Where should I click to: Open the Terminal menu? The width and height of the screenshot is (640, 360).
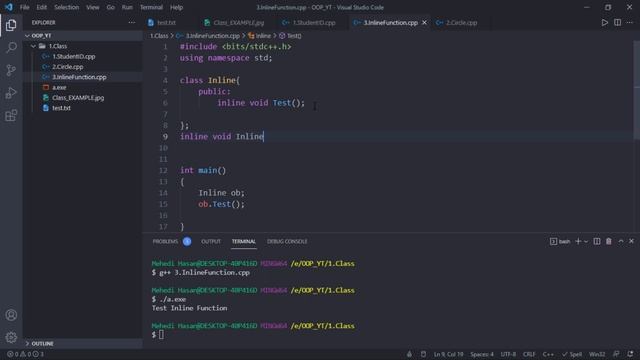(x=151, y=7)
